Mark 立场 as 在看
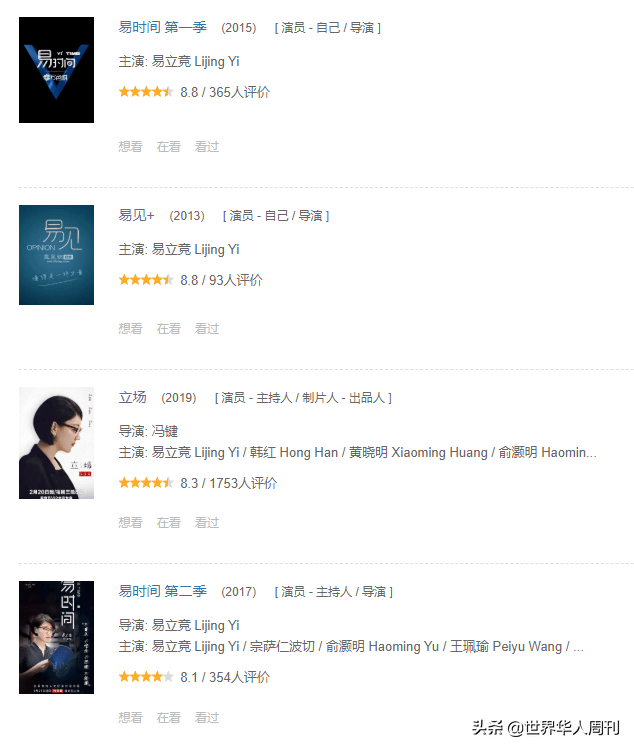Viewport: 634px width, 750px height. 169,522
